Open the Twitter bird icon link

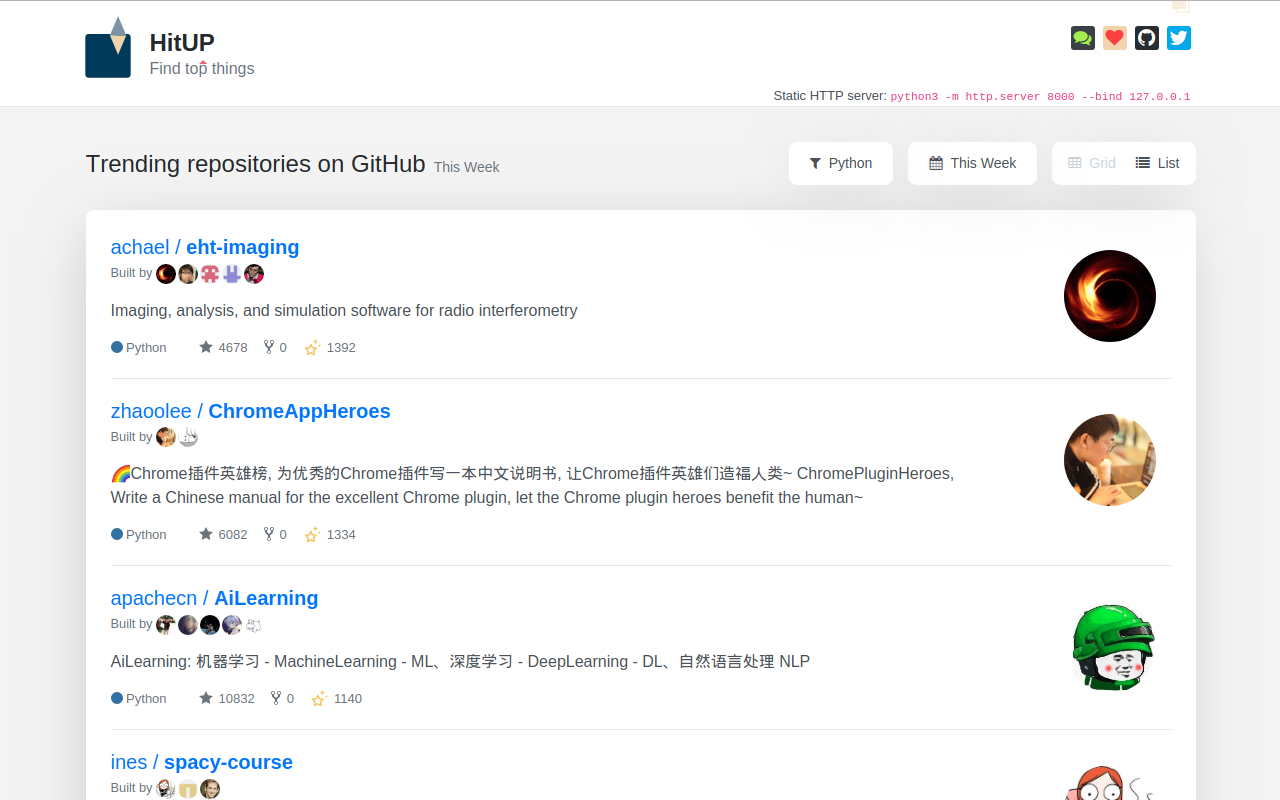(1179, 38)
